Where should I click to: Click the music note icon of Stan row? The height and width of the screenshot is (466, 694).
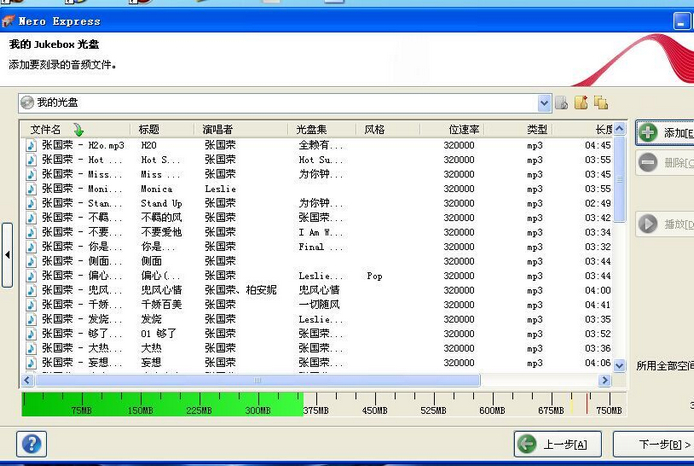[x=31, y=204]
